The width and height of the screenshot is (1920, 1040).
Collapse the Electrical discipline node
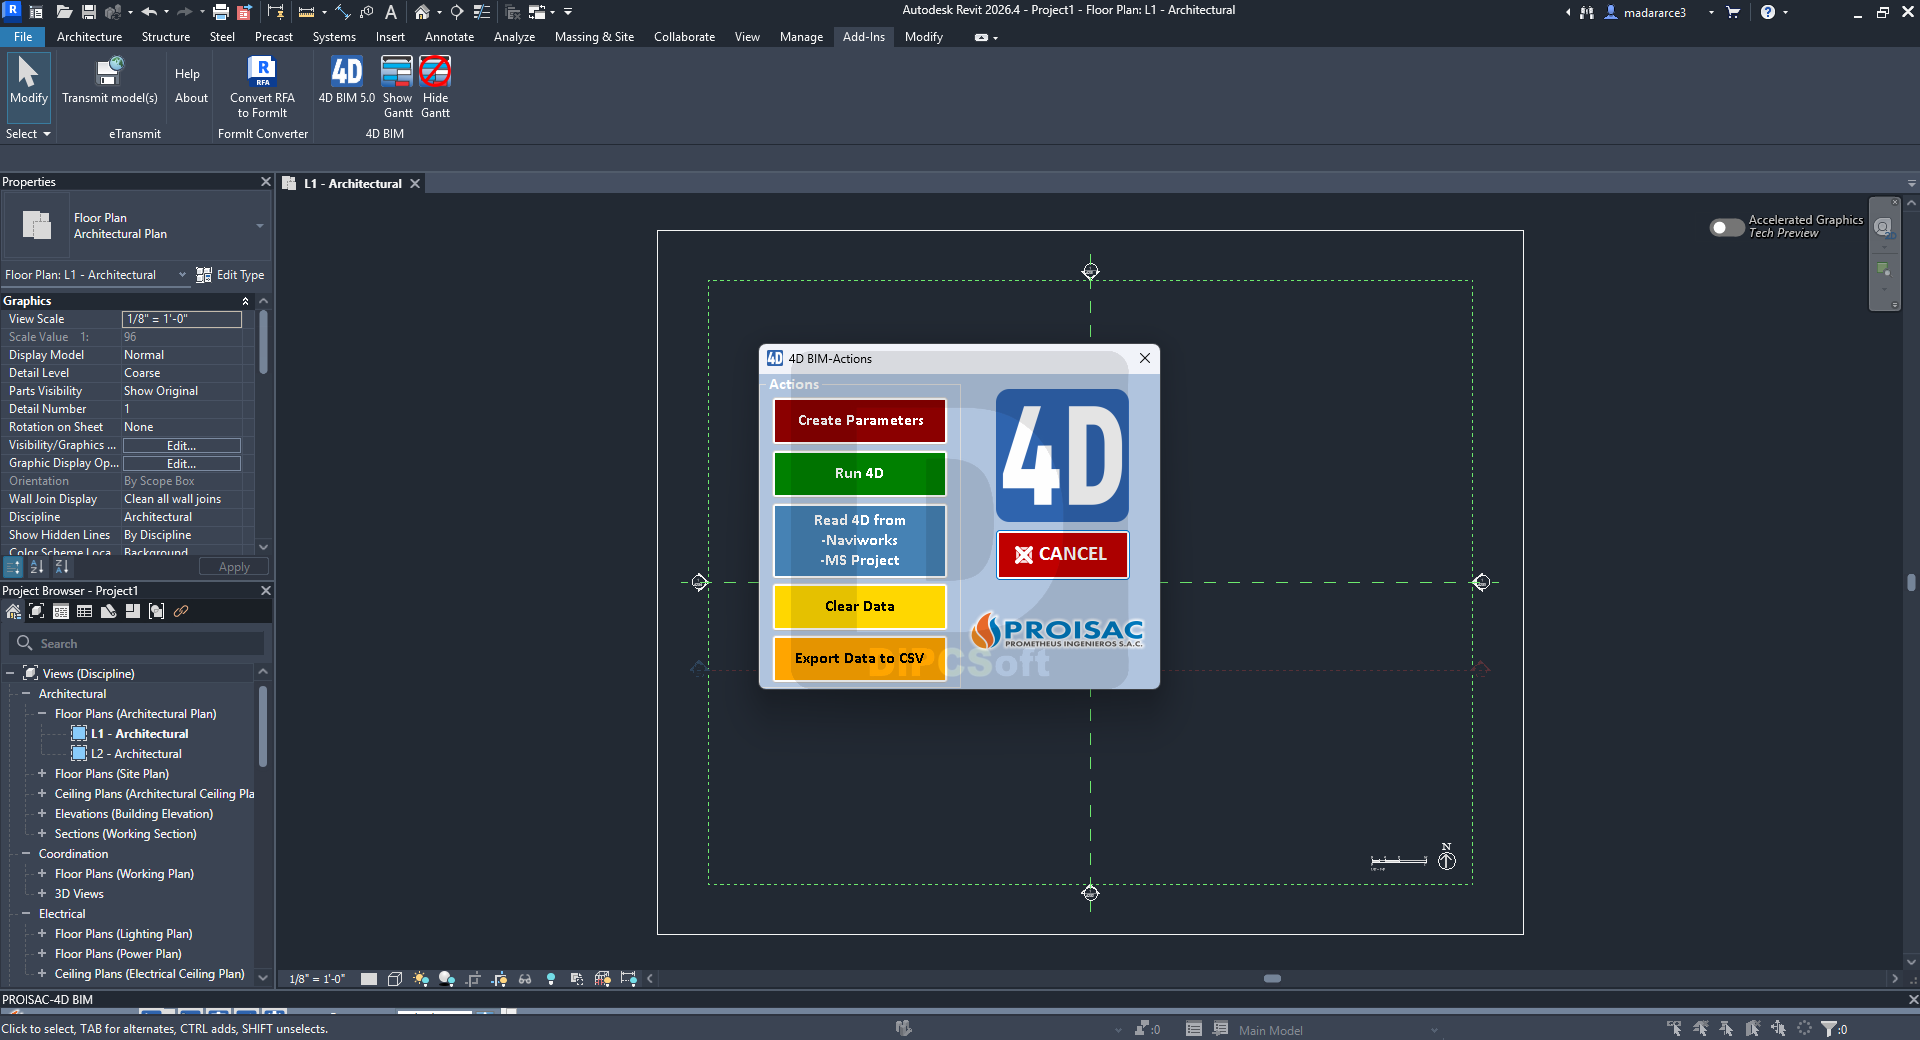[x=26, y=914]
